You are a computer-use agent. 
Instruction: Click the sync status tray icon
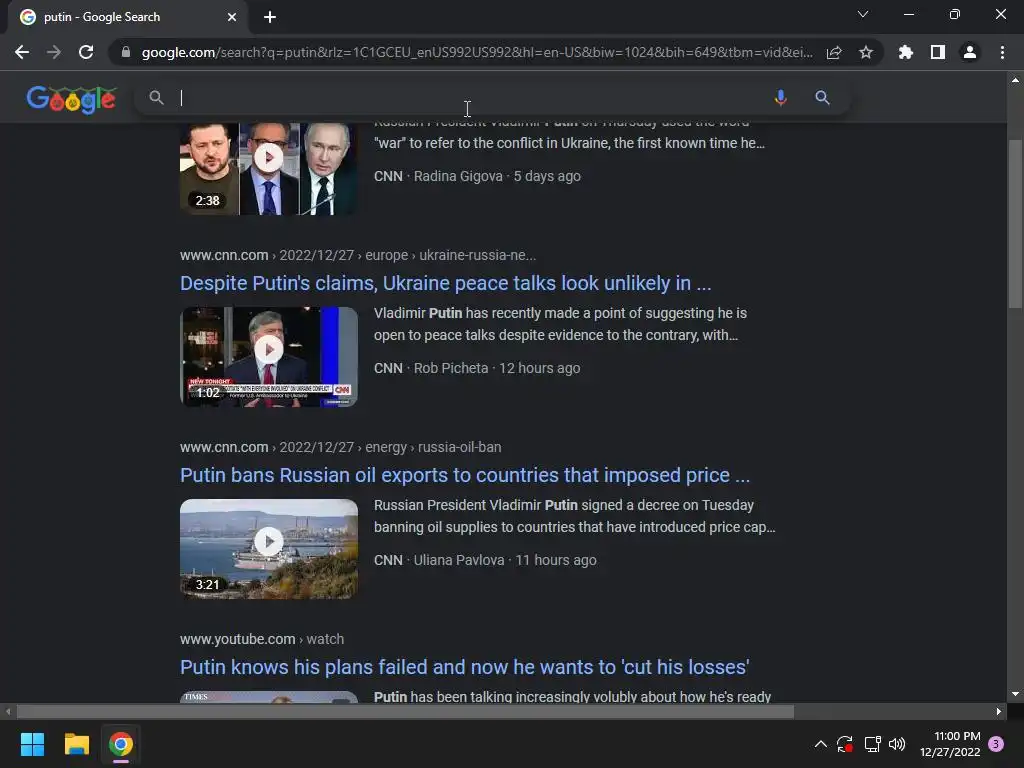point(844,744)
